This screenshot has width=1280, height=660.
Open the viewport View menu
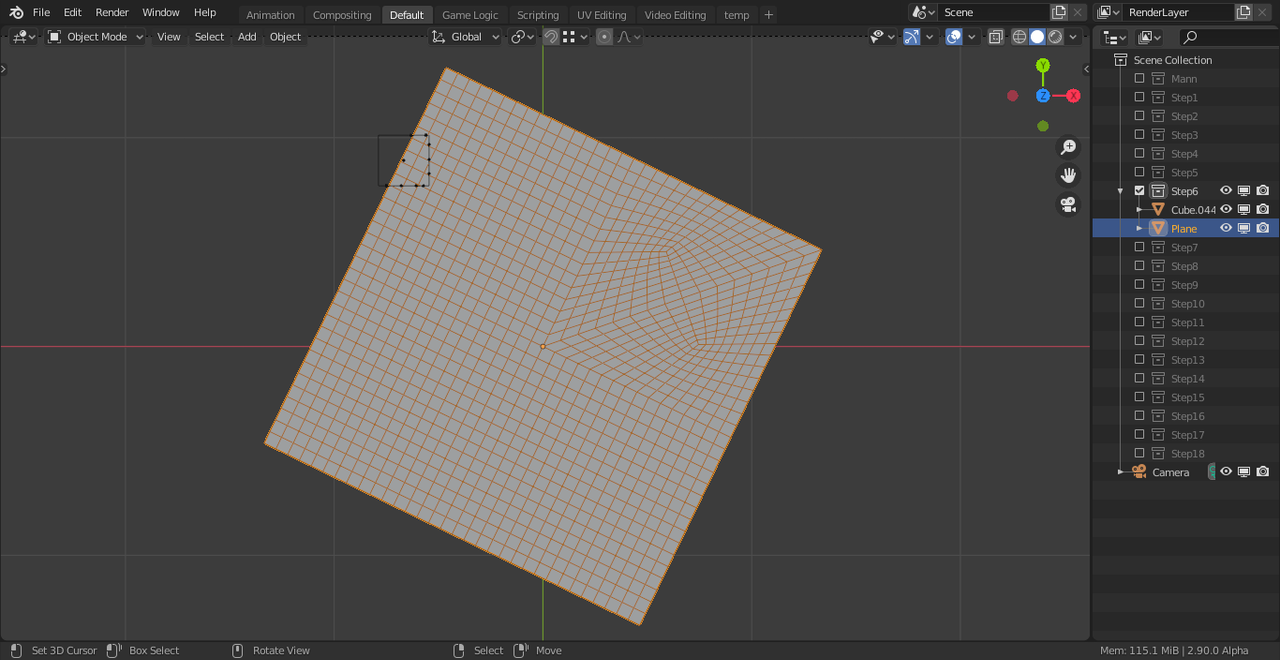(x=169, y=37)
